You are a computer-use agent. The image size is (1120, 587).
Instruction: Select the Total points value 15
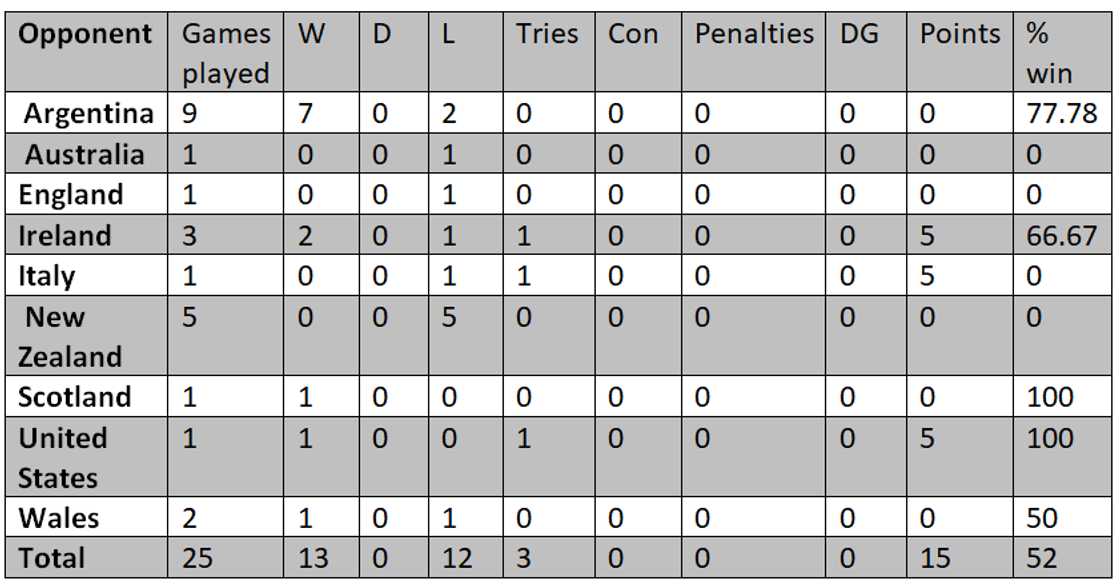(936, 558)
